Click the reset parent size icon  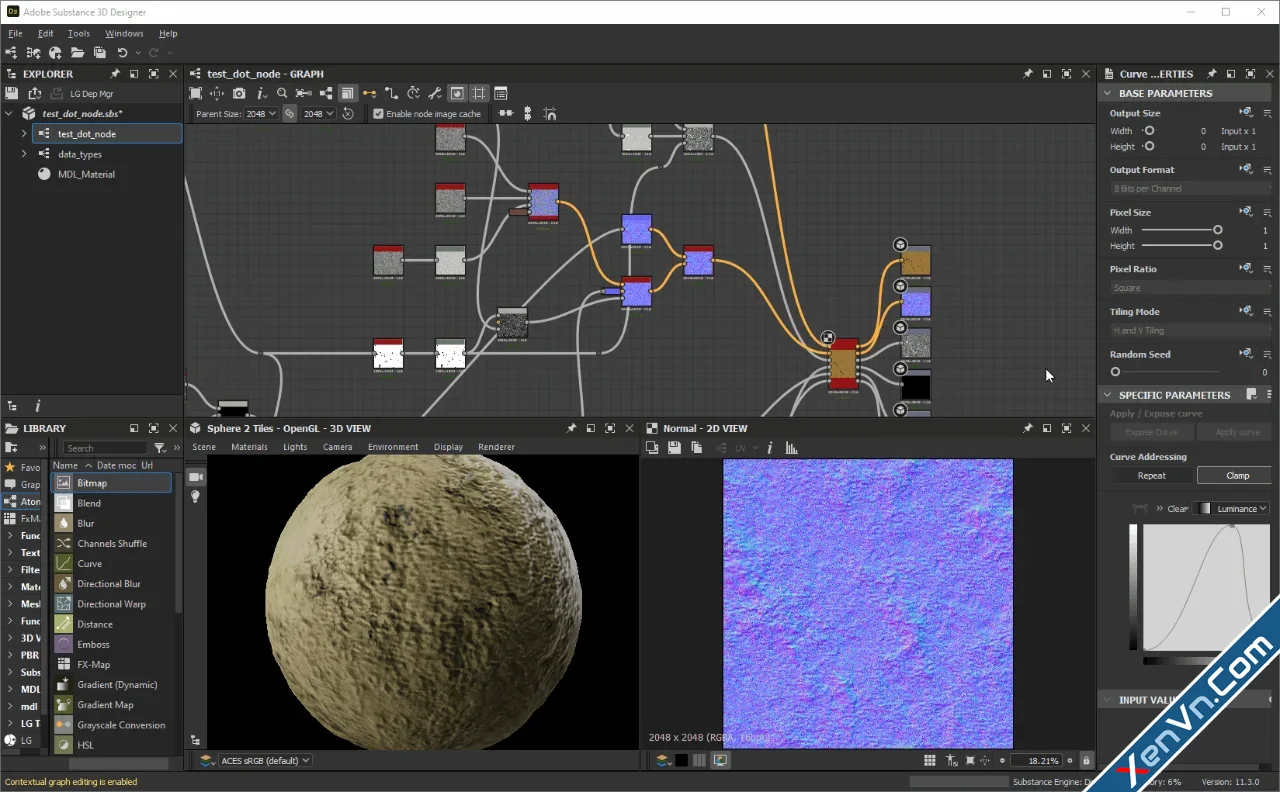coord(348,114)
